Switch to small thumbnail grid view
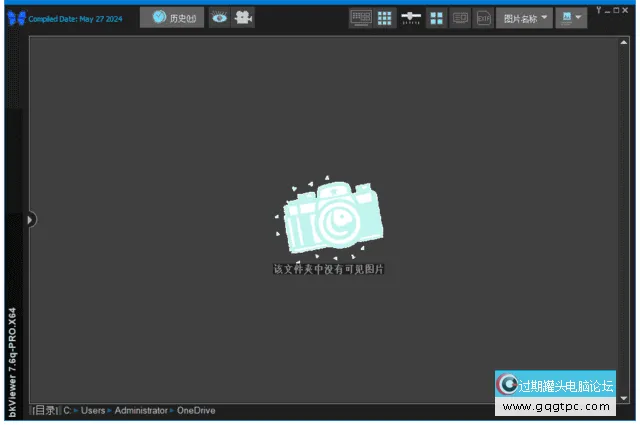The width and height of the screenshot is (640, 425). [385, 18]
